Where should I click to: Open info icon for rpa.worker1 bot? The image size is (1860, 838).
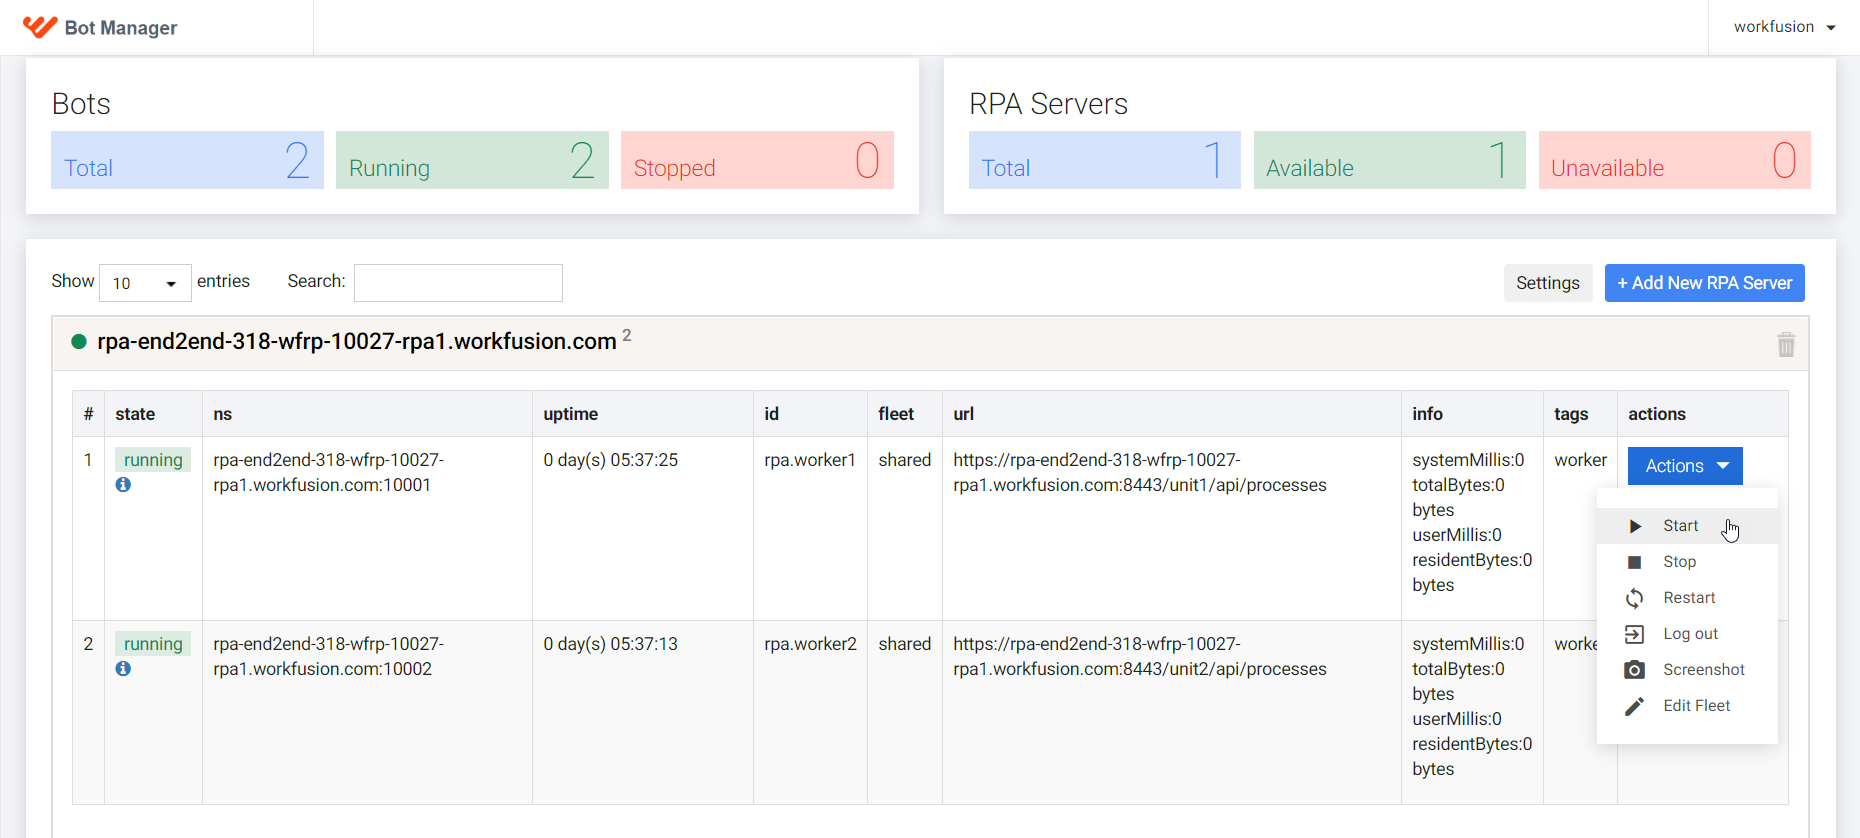123,484
